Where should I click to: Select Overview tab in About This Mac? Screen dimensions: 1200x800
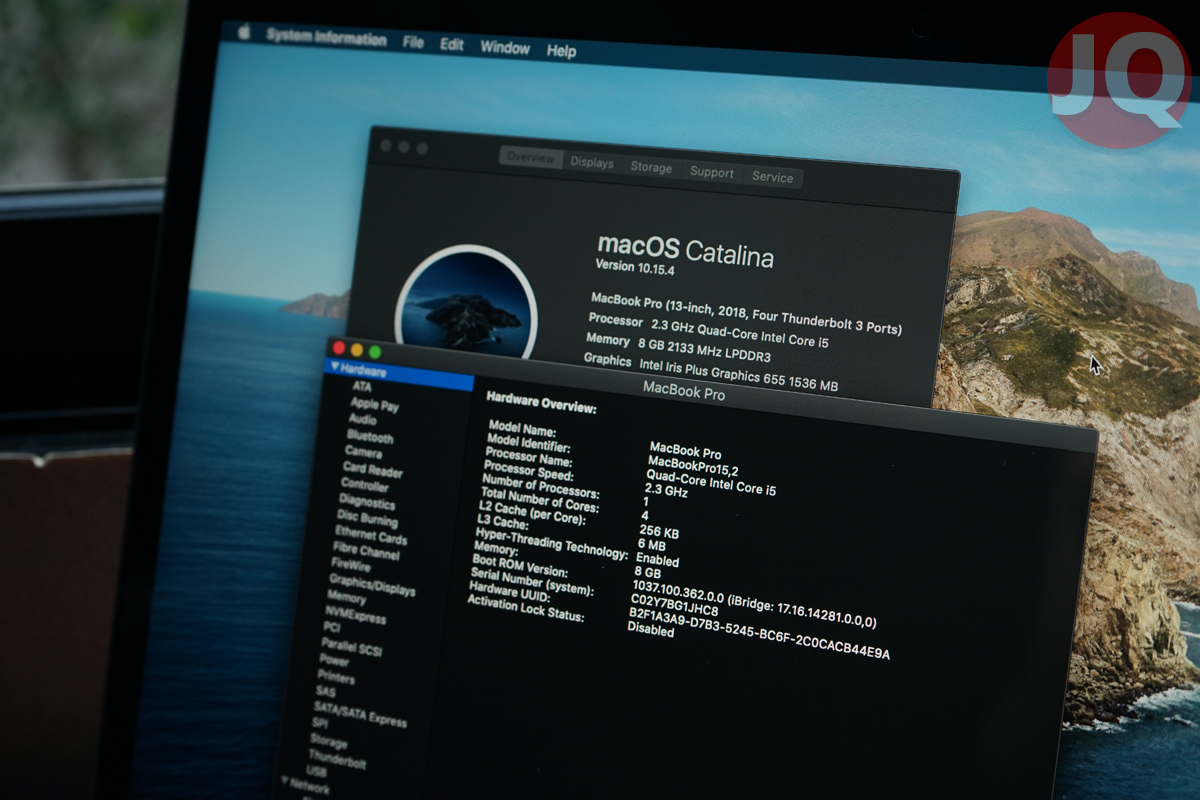[x=530, y=158]
